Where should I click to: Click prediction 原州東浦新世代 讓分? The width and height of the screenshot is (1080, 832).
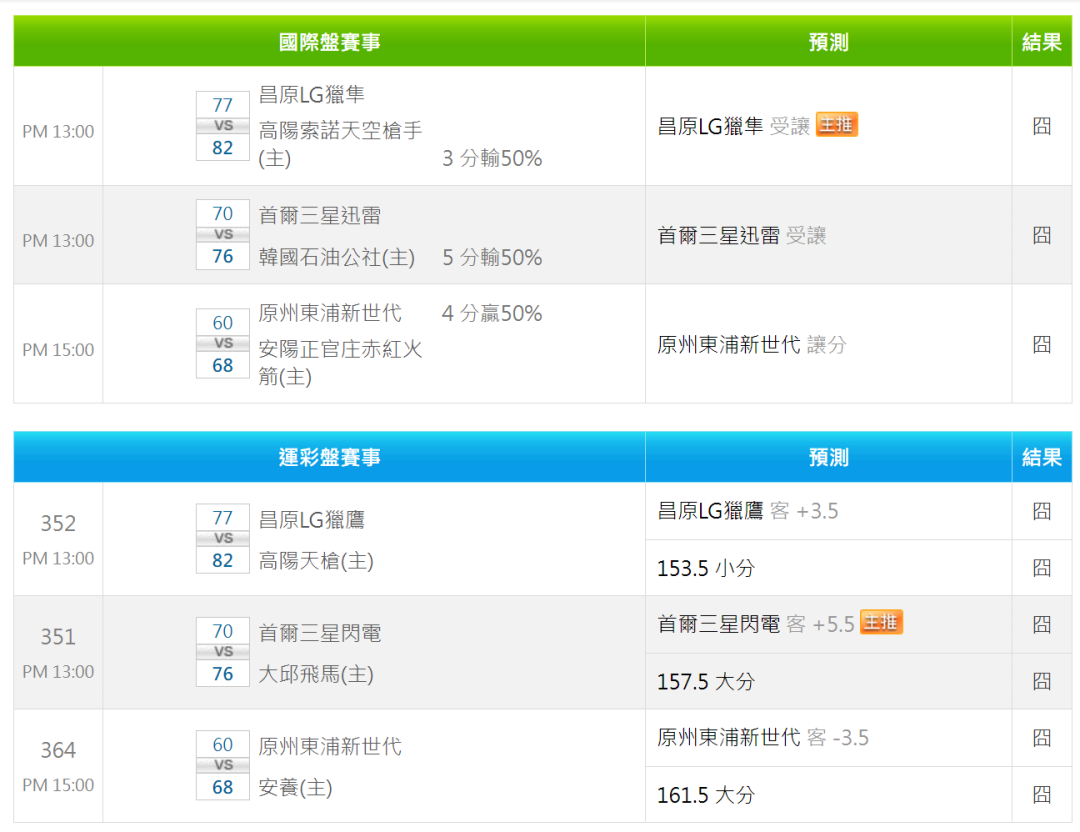[751, 344]
